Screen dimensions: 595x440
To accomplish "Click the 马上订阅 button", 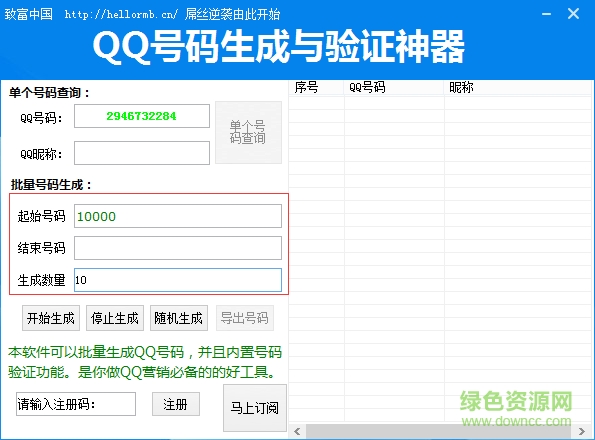I will pyautogui.click(x=255, y=408).
